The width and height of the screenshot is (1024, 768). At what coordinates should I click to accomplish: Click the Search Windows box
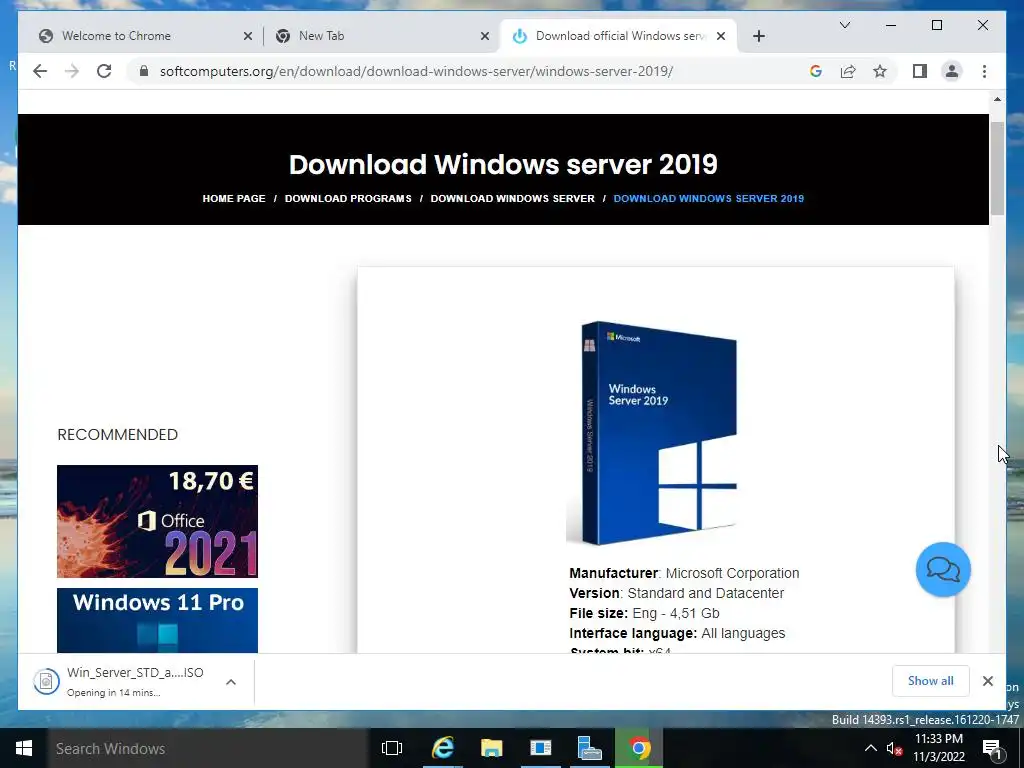208,748
